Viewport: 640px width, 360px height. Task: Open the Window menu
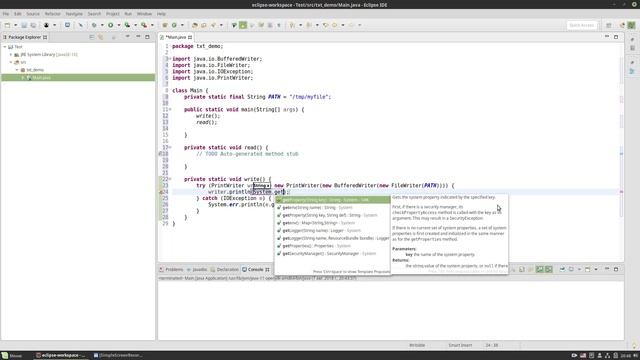[x=144, y=14]
